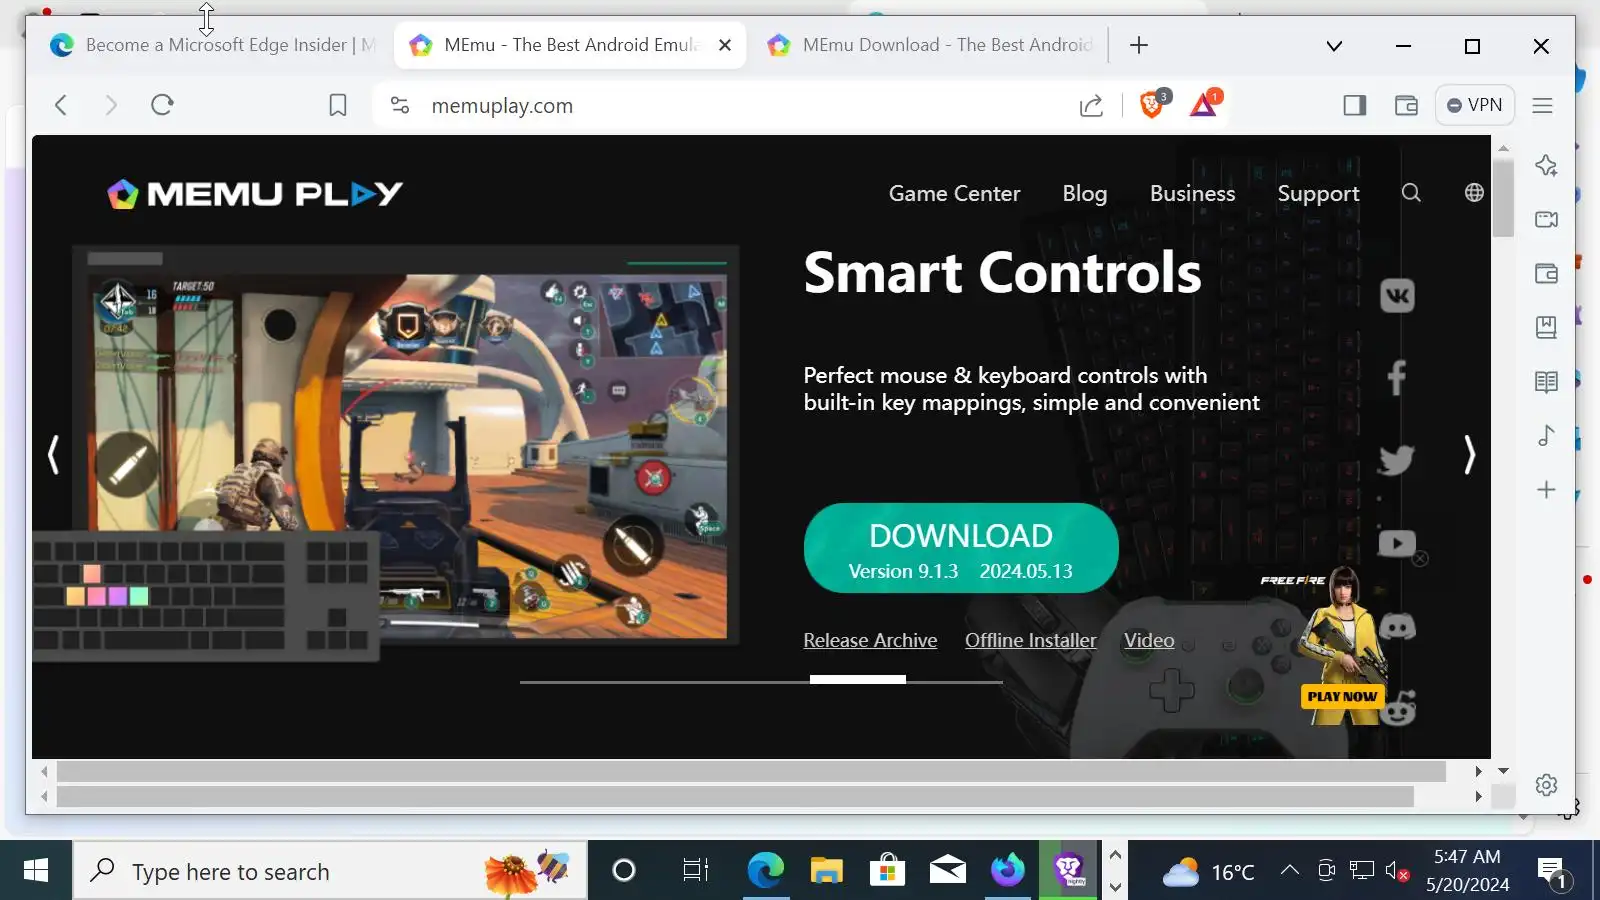Screen dimensions: 1600x900
Task: Close the Free Fire ad popup
Action: coord(1420,559)
